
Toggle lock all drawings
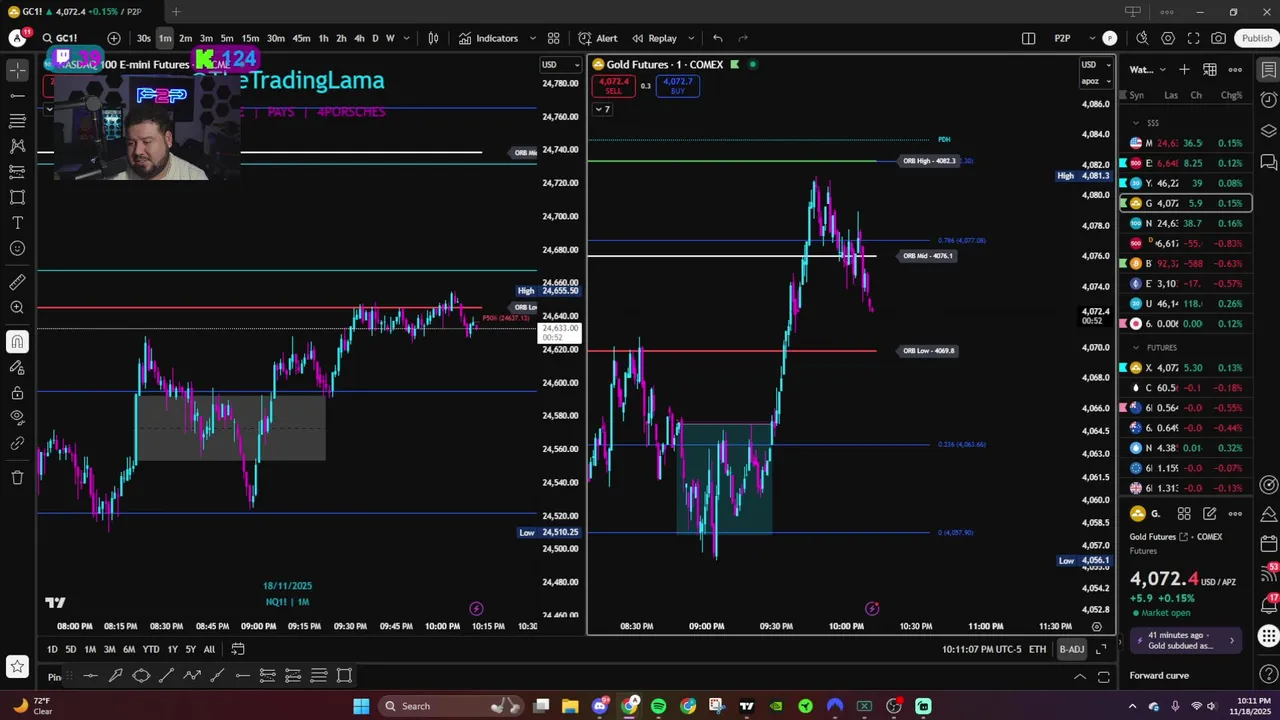pyautogui.click(x=17, y=392)
